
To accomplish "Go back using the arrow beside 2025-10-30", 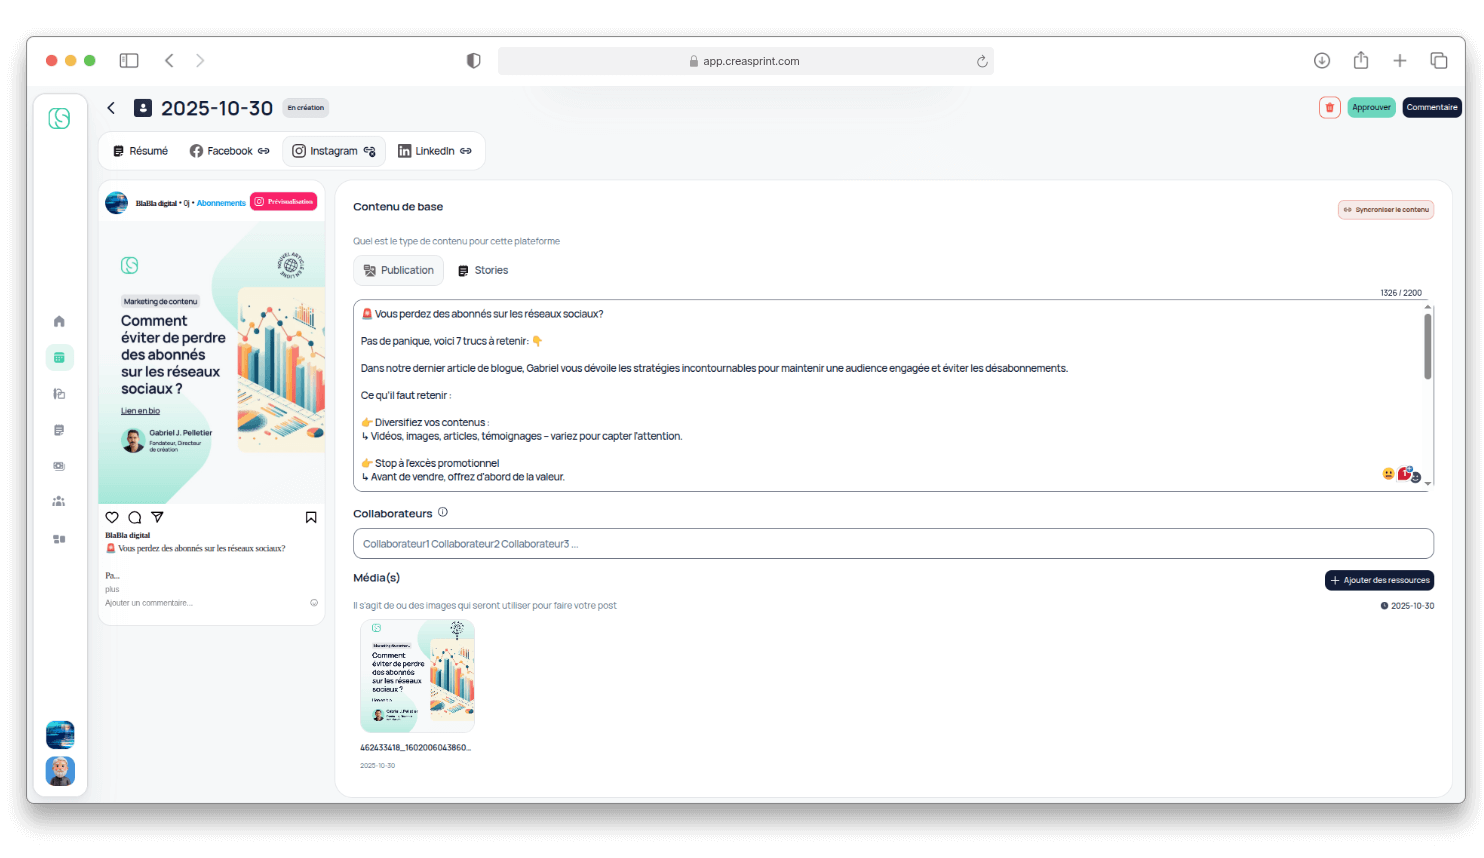I will [111, 108].
